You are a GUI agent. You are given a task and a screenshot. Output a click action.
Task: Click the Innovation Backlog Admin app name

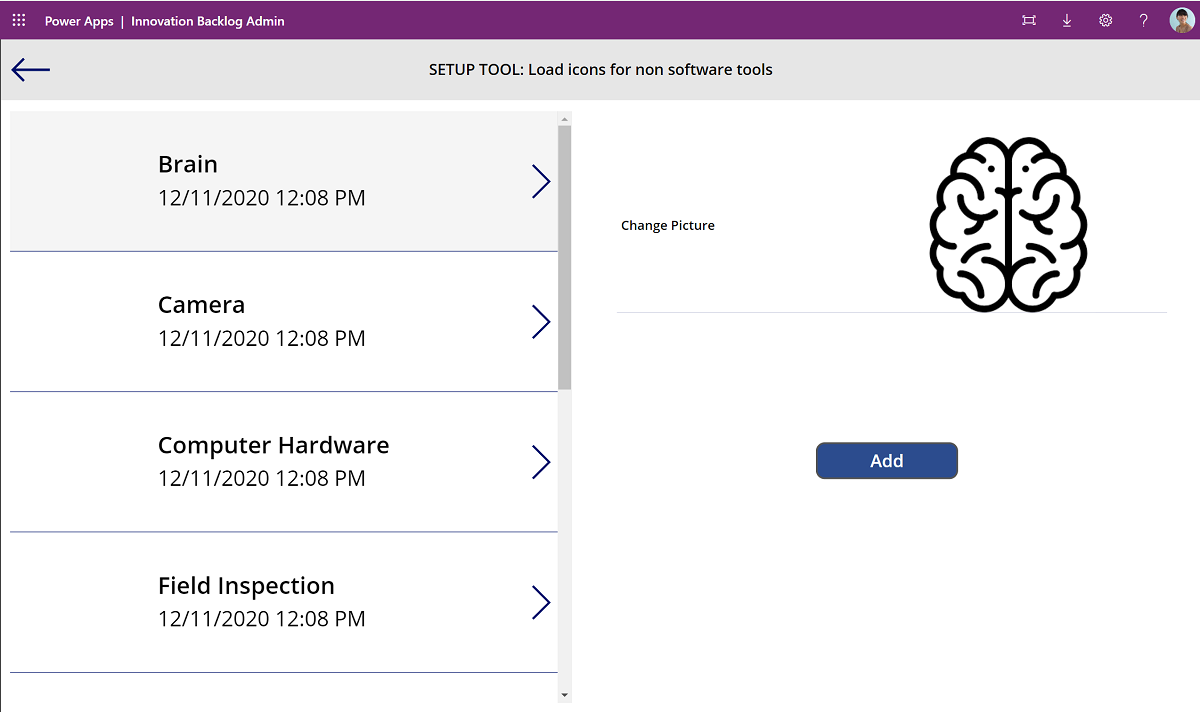(207, 20)
